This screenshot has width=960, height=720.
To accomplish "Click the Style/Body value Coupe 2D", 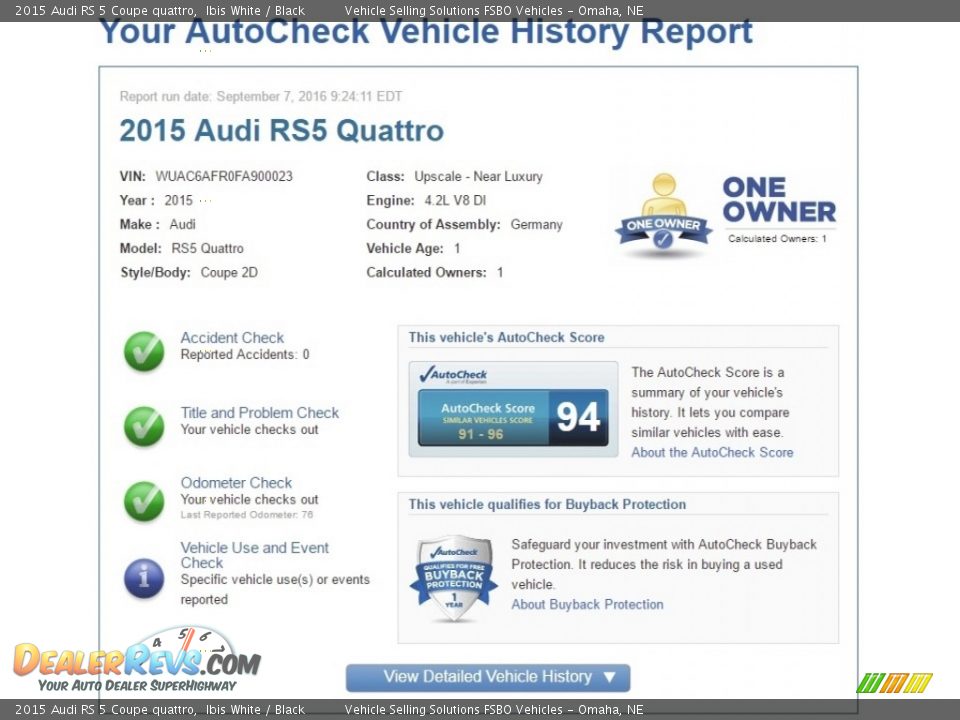I will click(229, 272).
